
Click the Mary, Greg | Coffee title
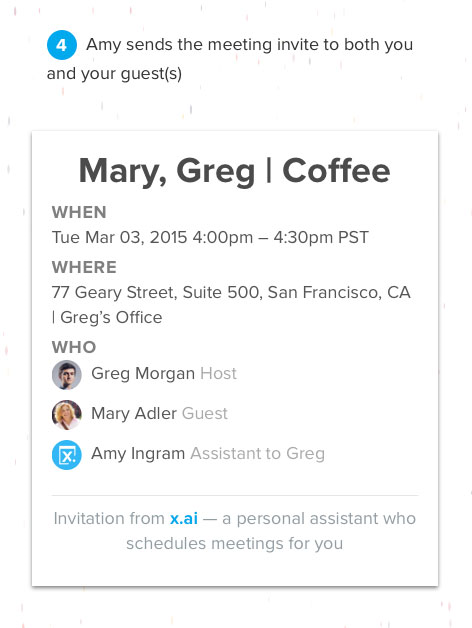pyautogui.click(x=234, y=171)
